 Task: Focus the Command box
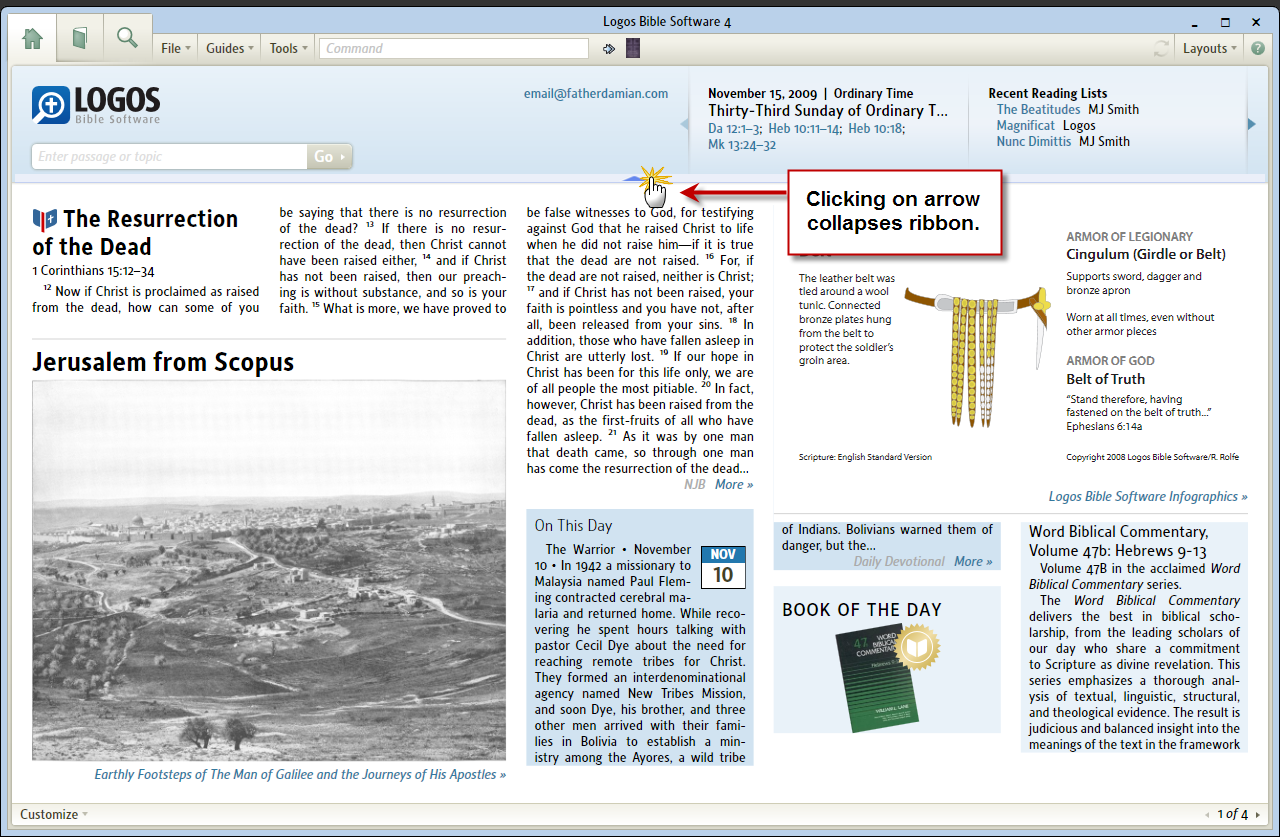click(x=454, y=48)
